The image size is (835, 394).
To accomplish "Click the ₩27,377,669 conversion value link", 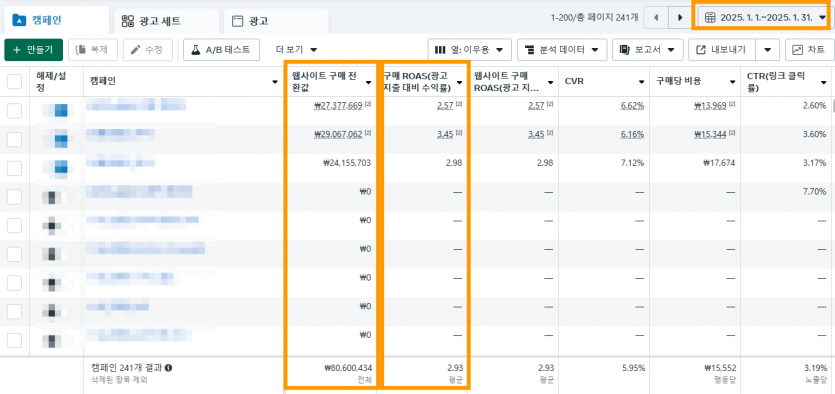I will coord(338,105).
